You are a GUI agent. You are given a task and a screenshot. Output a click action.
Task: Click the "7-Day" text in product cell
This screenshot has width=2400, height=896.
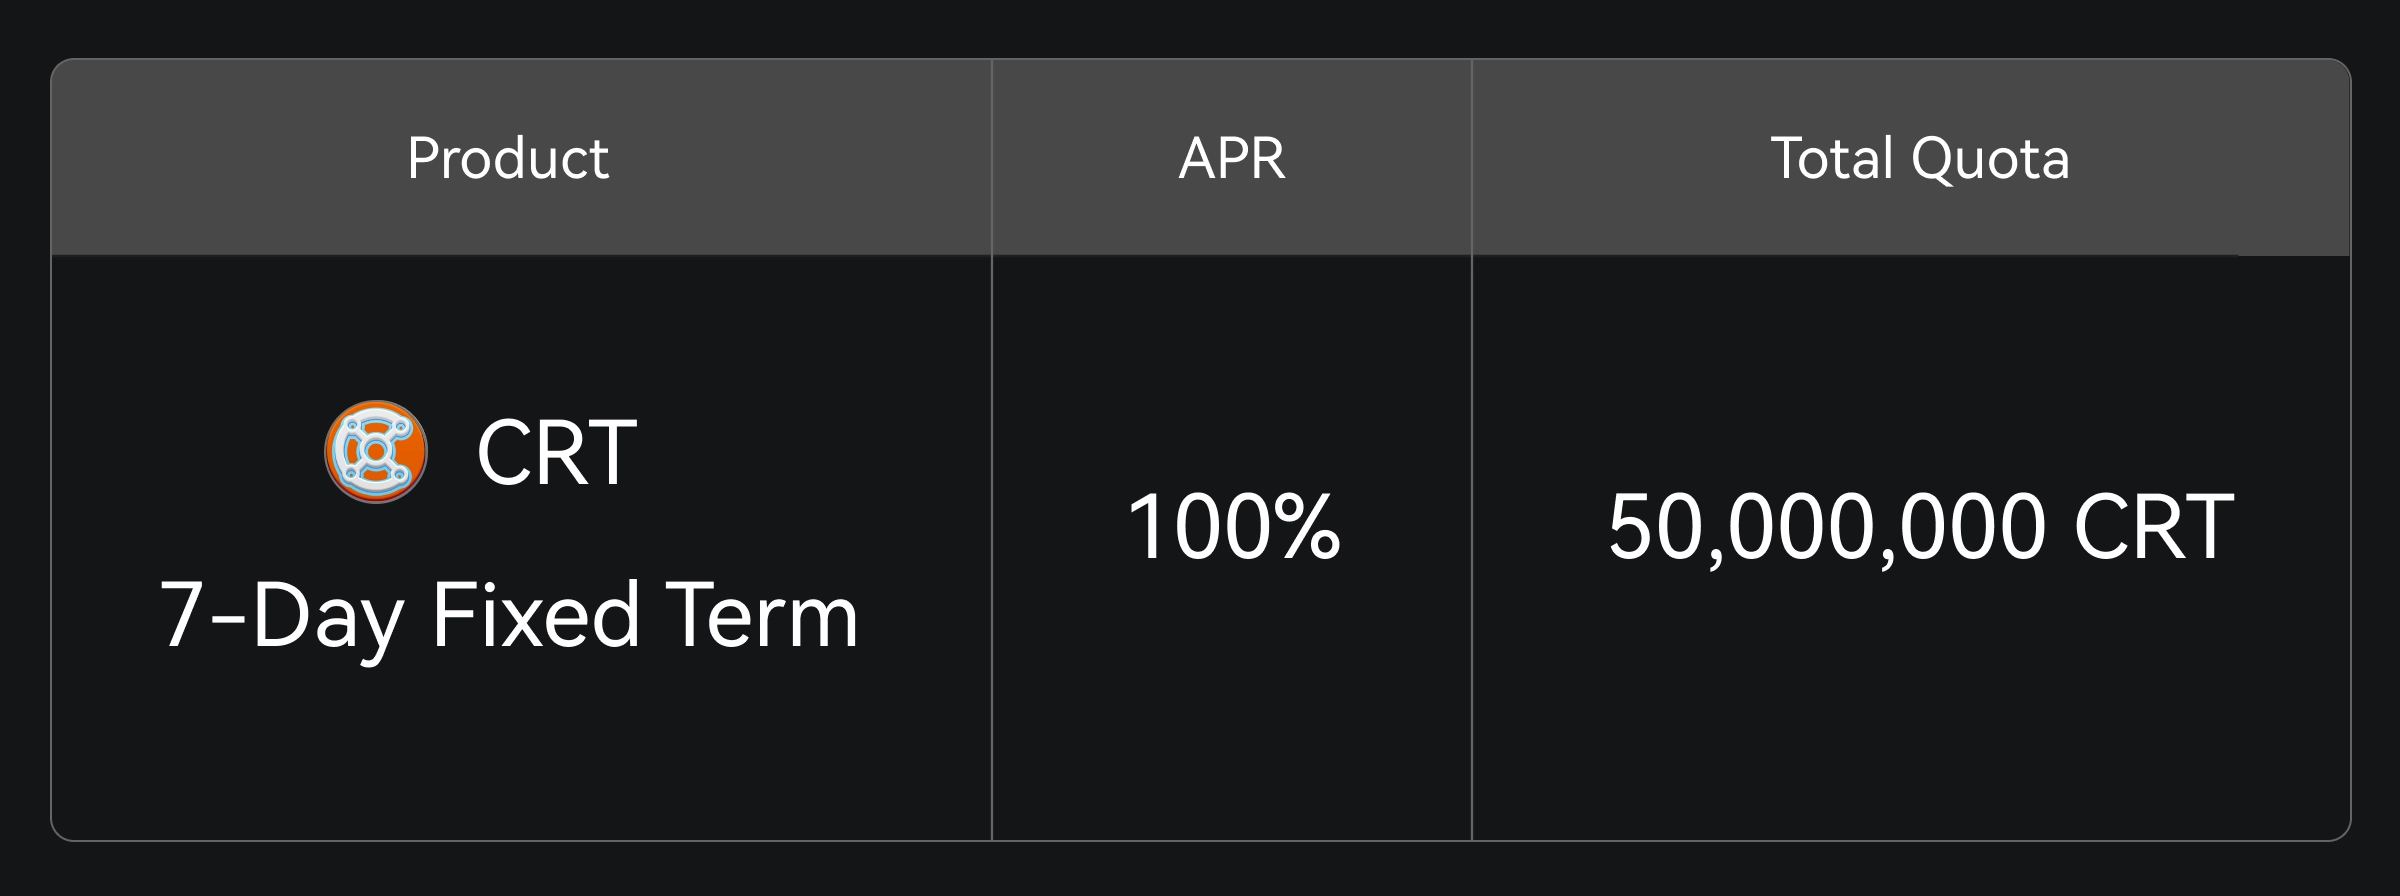click(x=281, y=616)
